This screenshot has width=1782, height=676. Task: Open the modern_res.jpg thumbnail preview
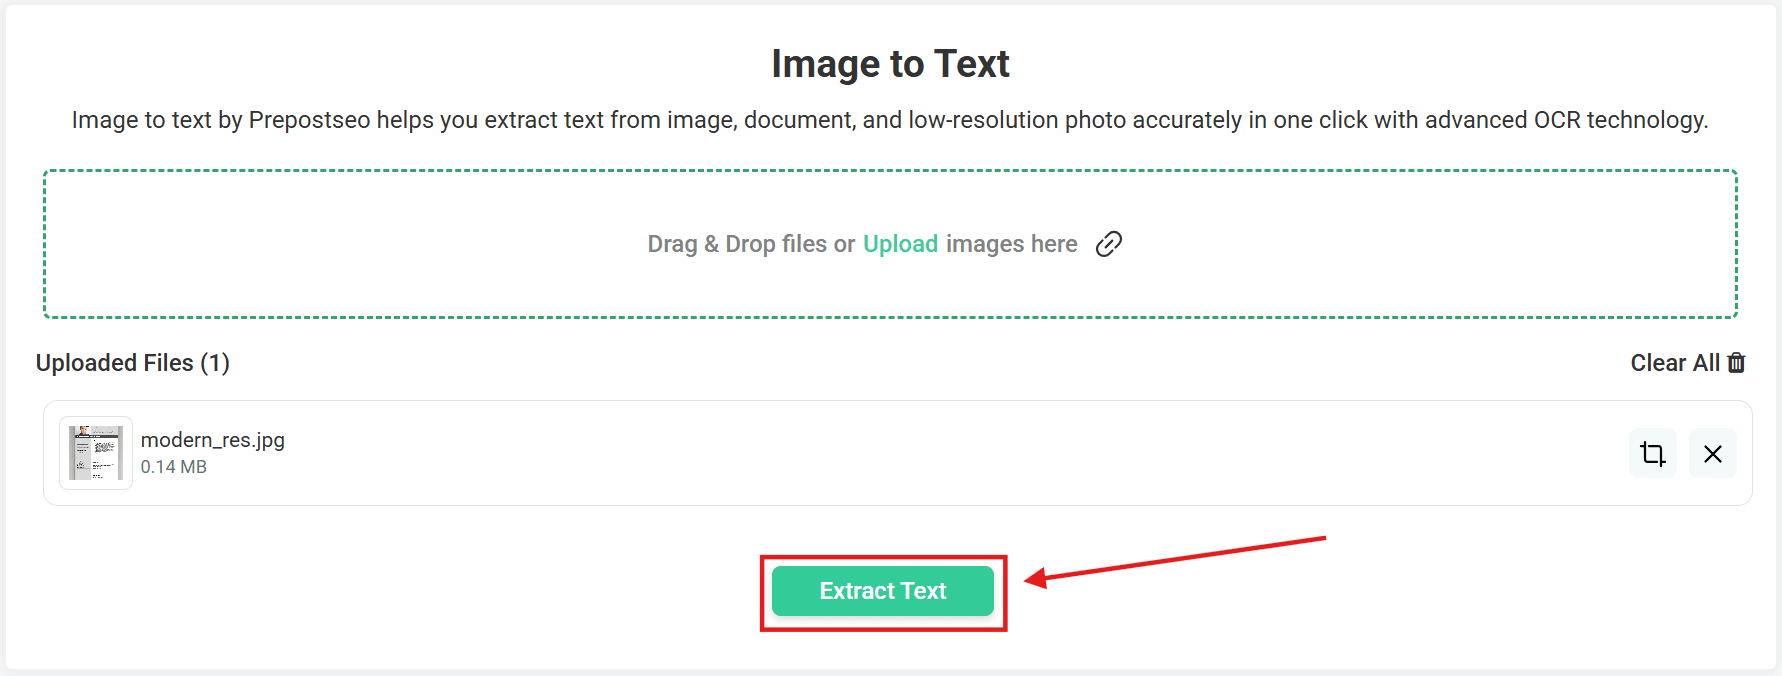tap(96, 453)
